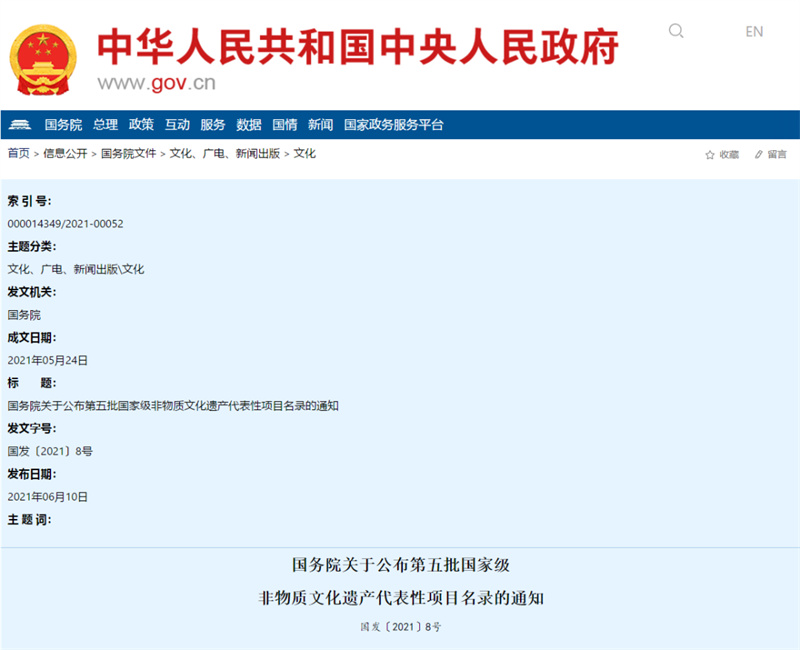Screen dimensions: 800x650
Task: Click the 留言 pencil icon
Action: (759, 155)
